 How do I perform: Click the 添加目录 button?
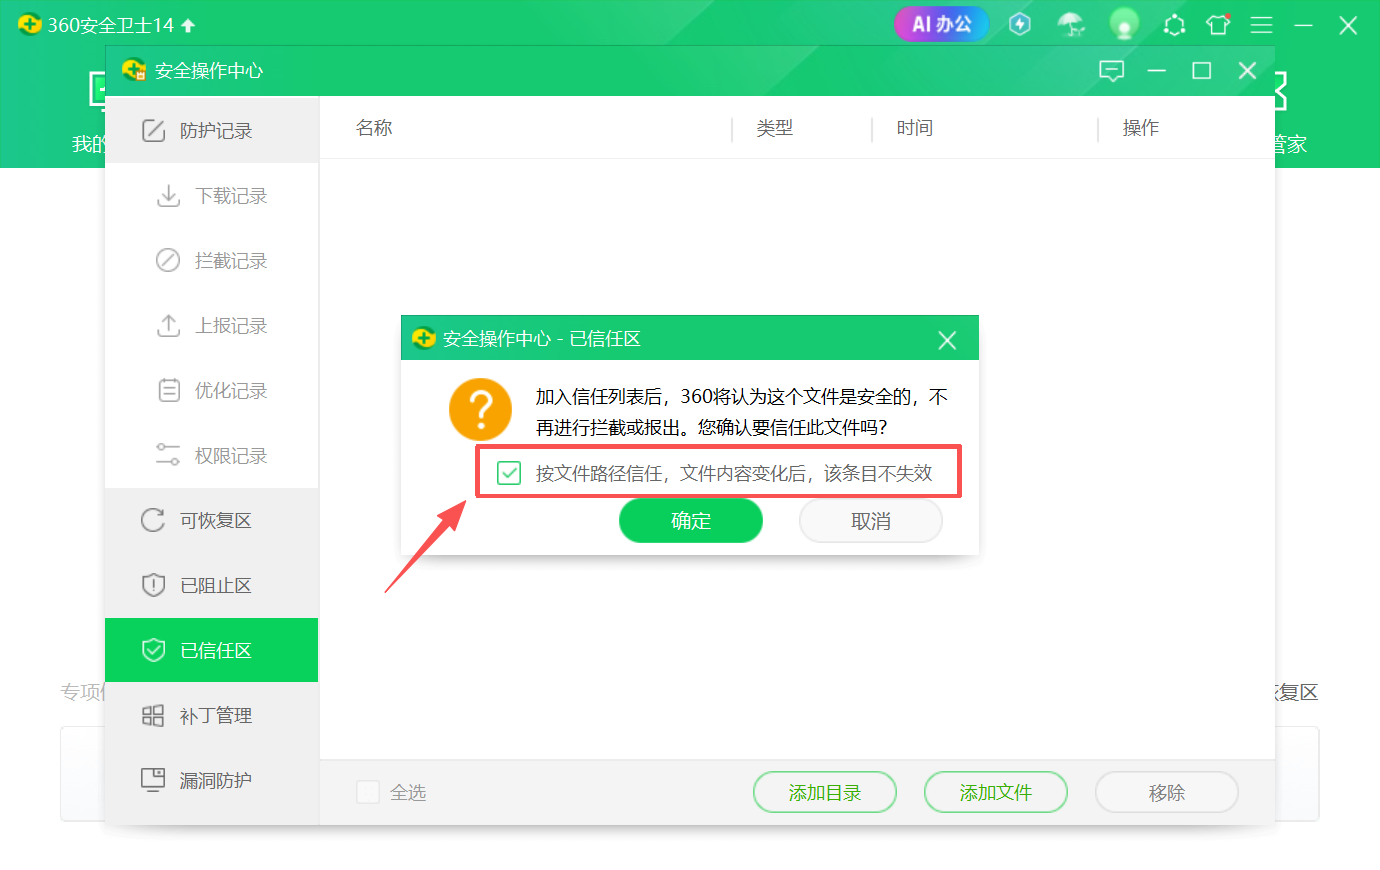click(825, 792)
